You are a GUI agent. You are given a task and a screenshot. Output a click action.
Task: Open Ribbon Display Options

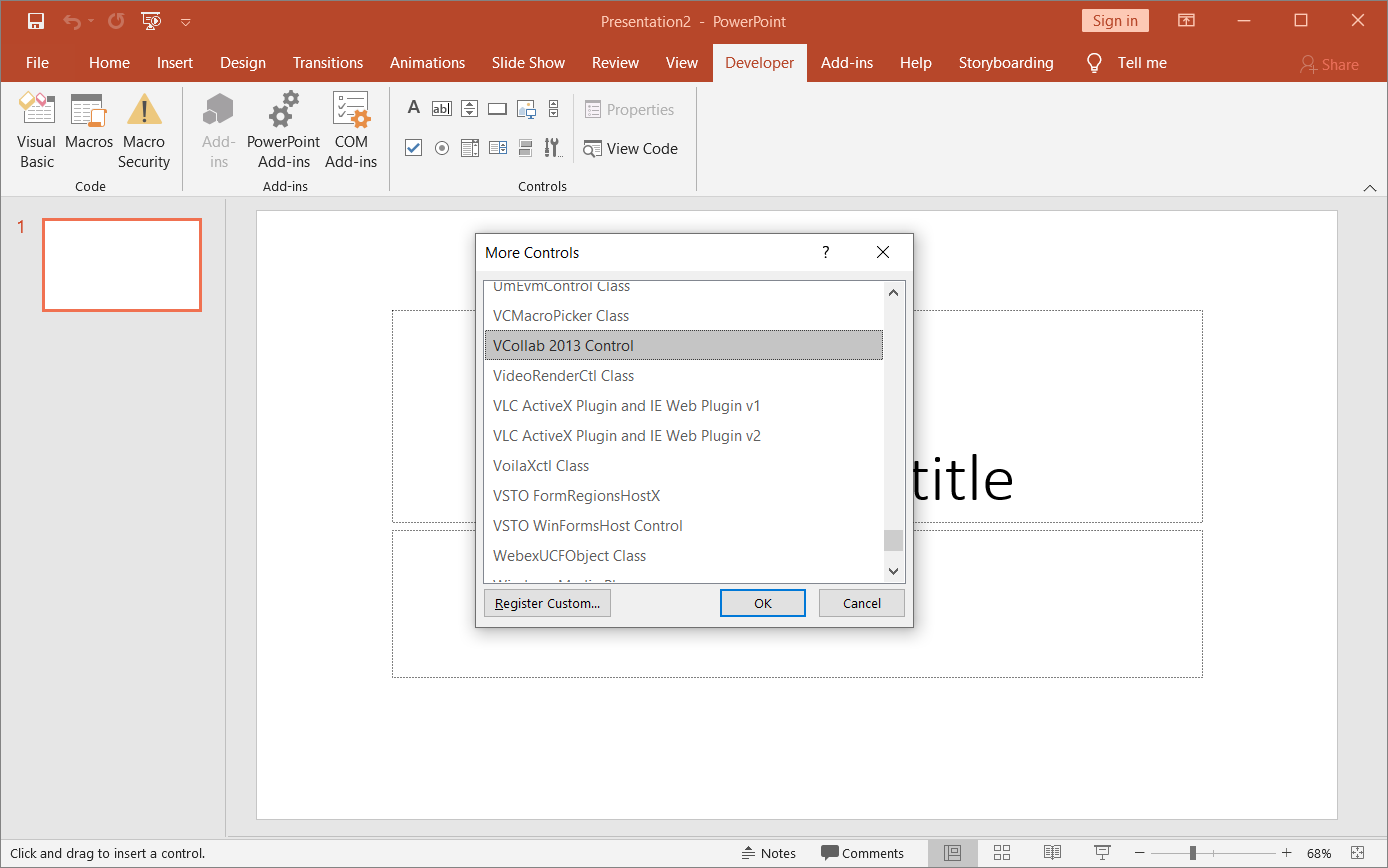pos(1186,21)
